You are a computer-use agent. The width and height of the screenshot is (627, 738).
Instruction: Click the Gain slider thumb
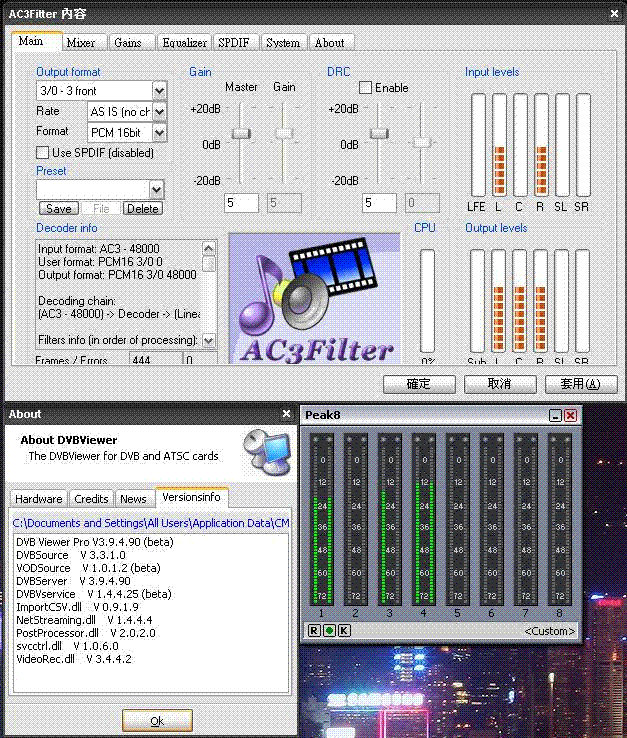pyautogui.click(x=284, y=133)
